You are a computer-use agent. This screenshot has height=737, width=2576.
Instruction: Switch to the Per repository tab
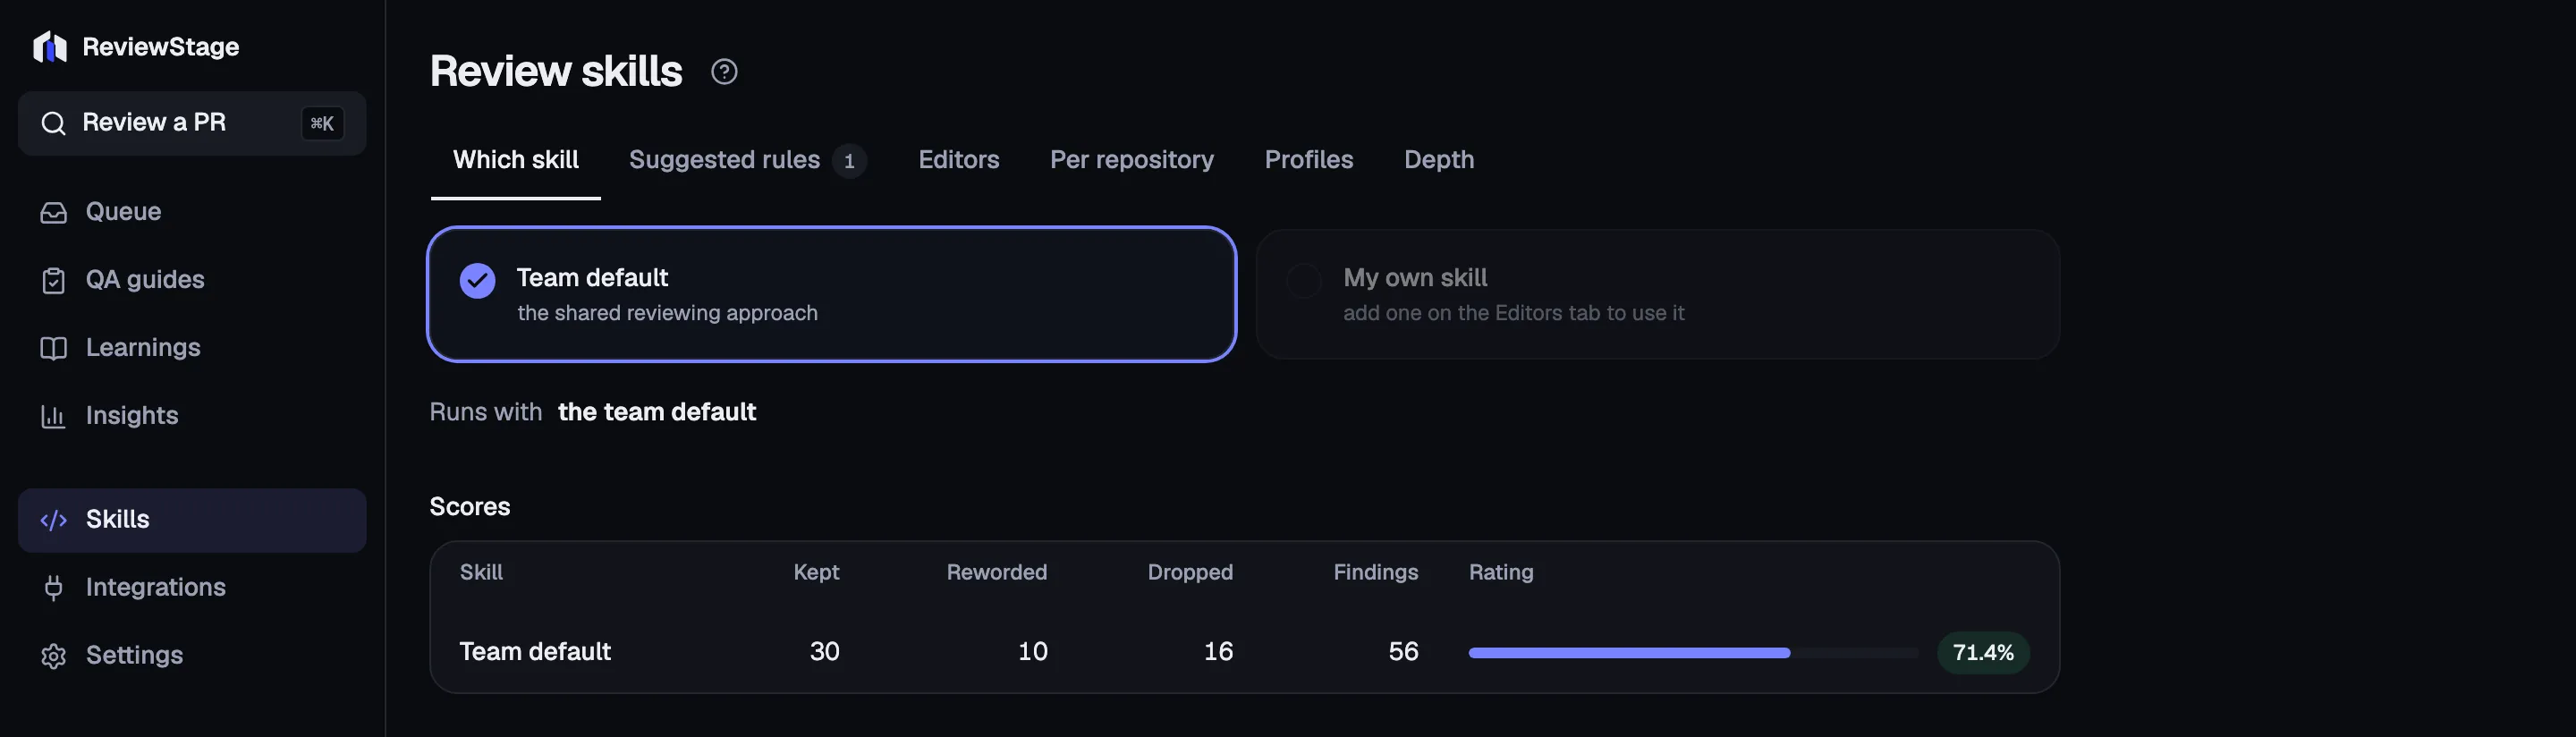(1132, 160)
